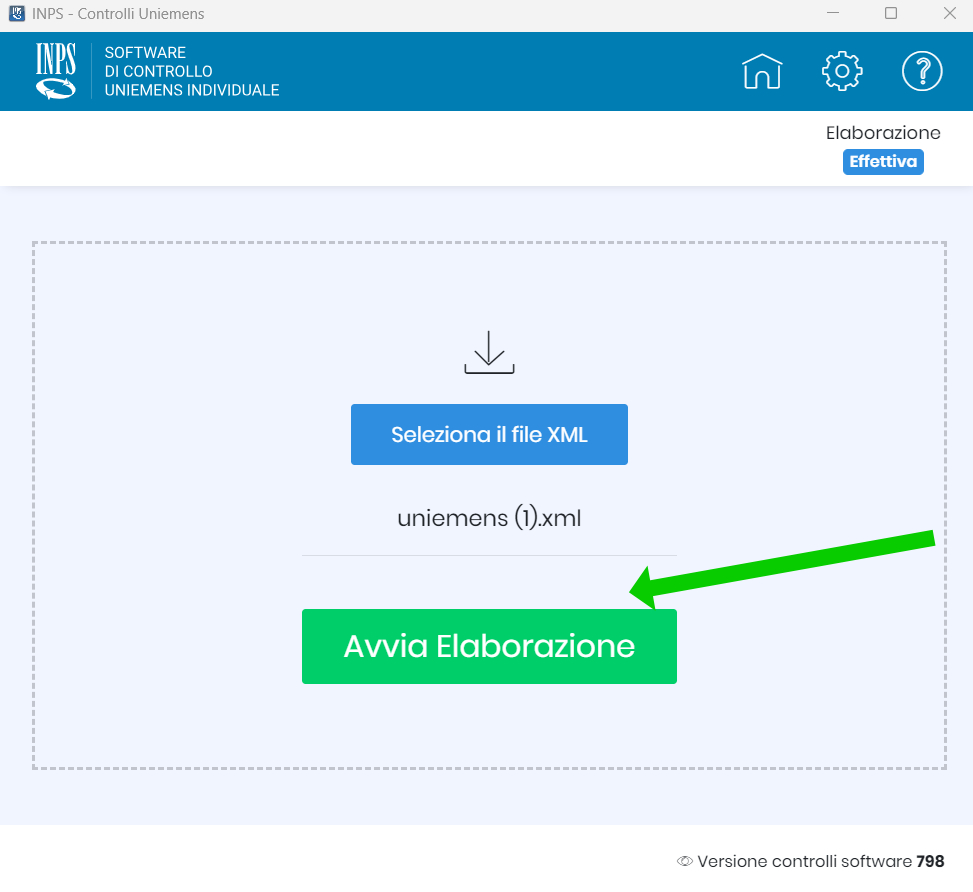Screen dimensions: 973x892
Task: Click the INPS - Controlli Uniemens window title
Action: point(119,14)
